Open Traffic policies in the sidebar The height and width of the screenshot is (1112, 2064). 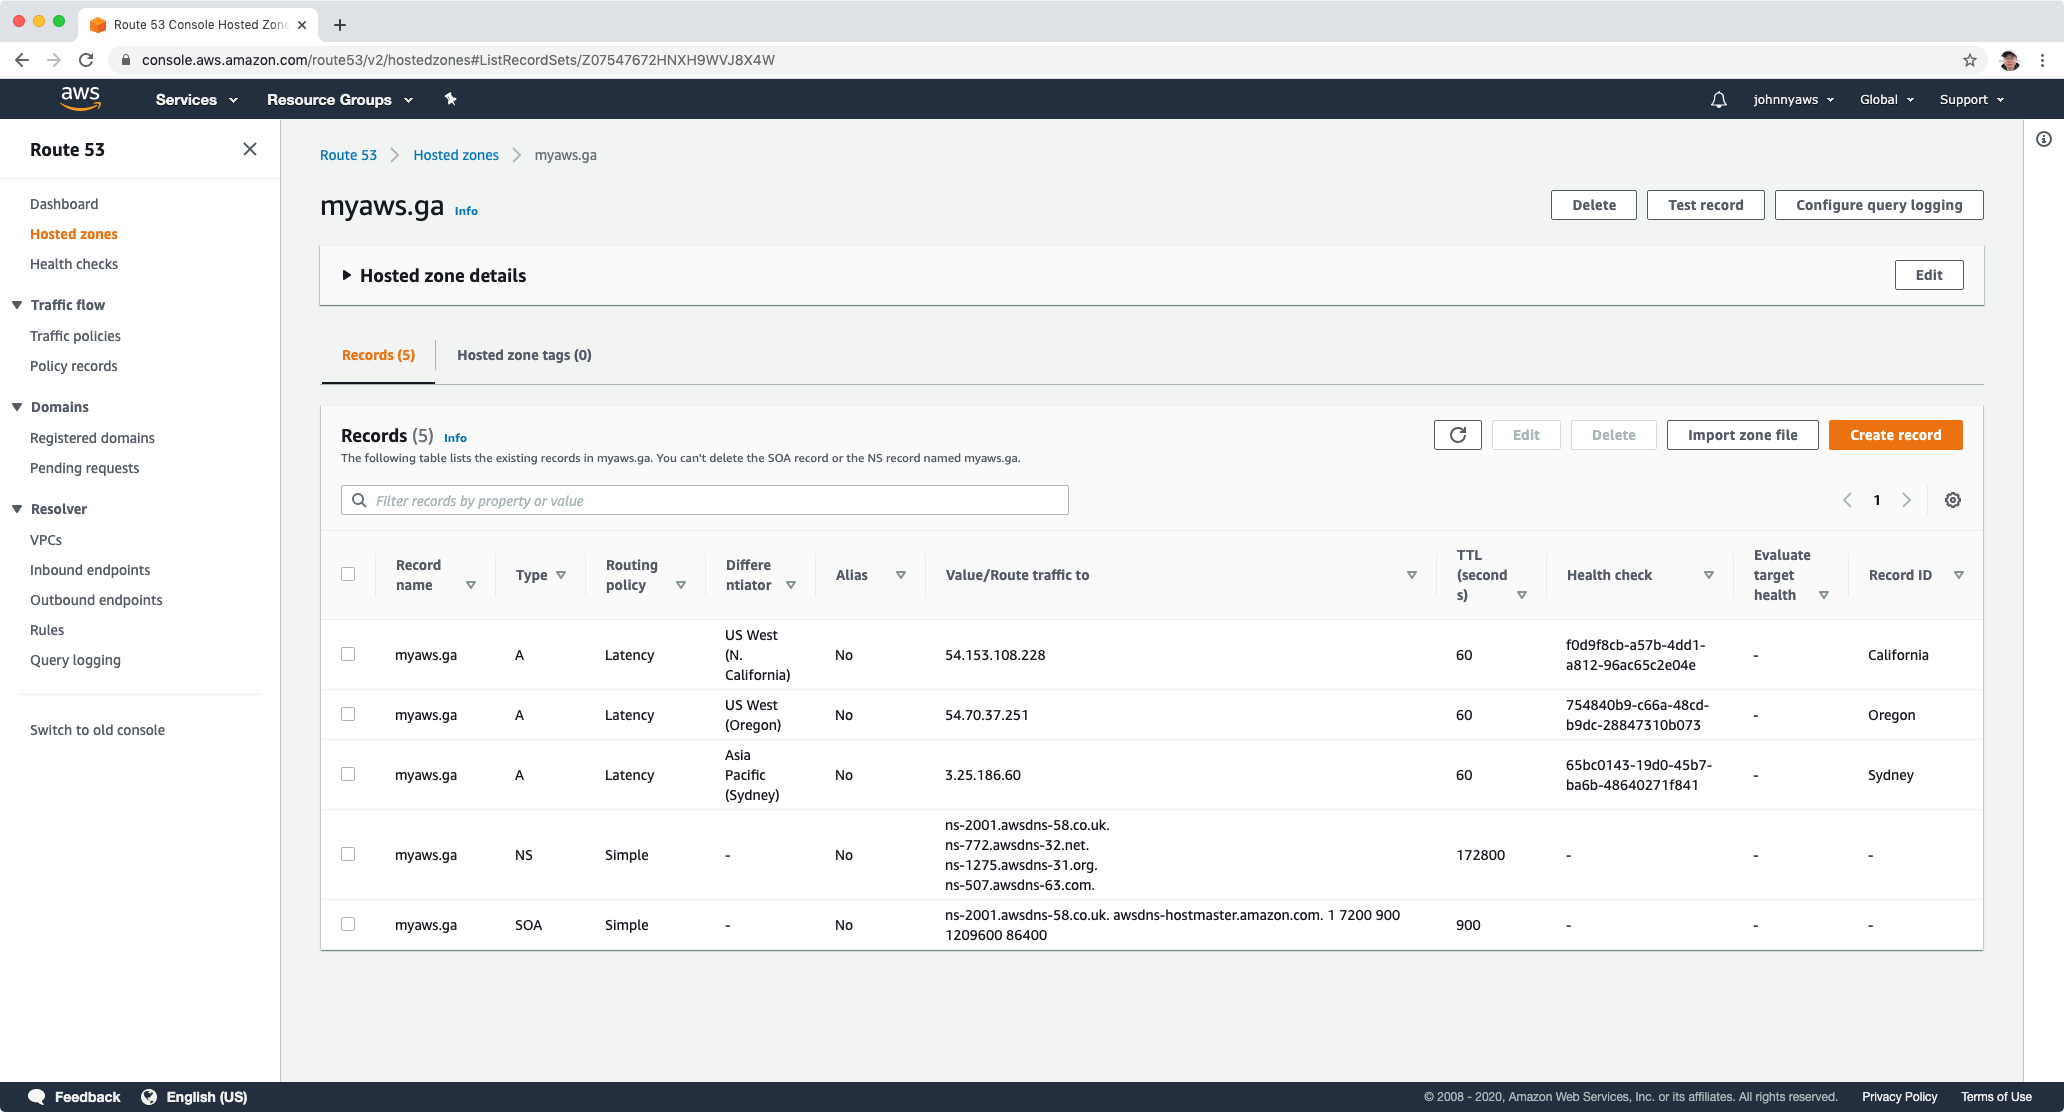point(75,336)
